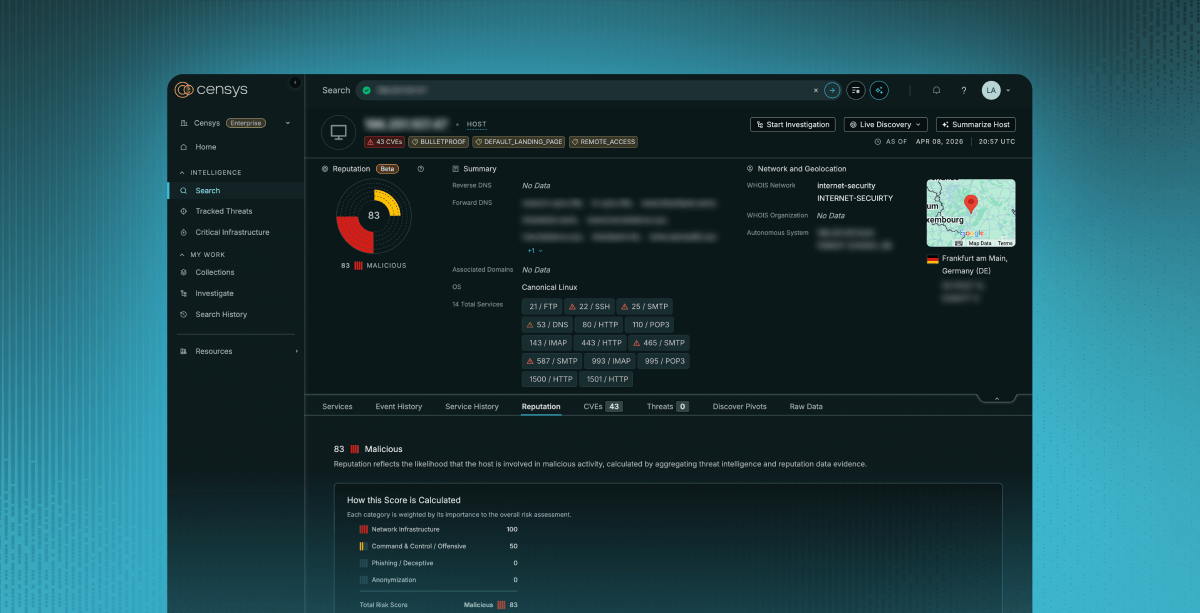Clear the search field with the X

(815, 90)
